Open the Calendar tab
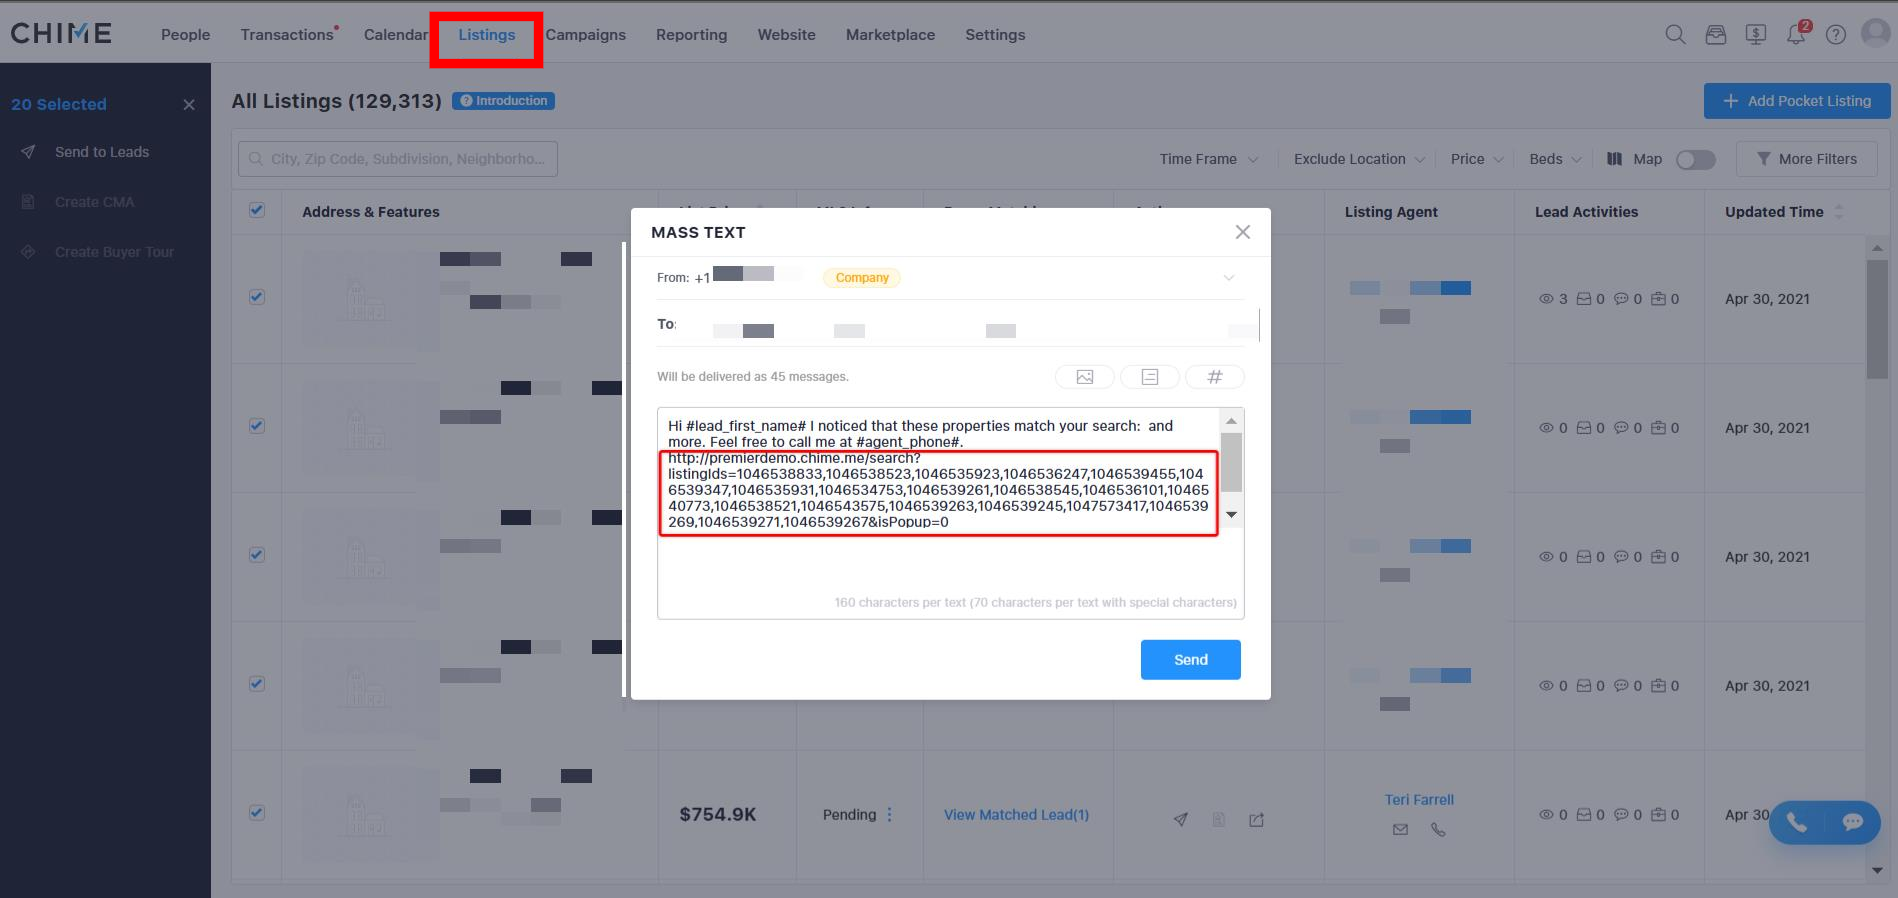The width and height of the screenshot is (1898, 898). tap(396, 35)
